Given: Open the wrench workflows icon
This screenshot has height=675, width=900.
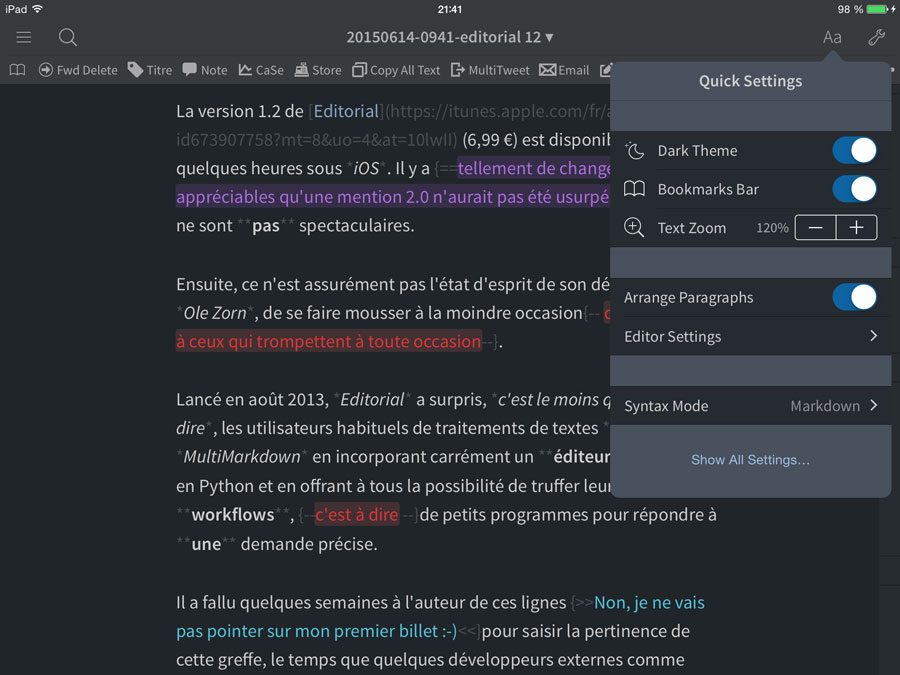Looking at the screenshot, I should click(x=876, y=37).
